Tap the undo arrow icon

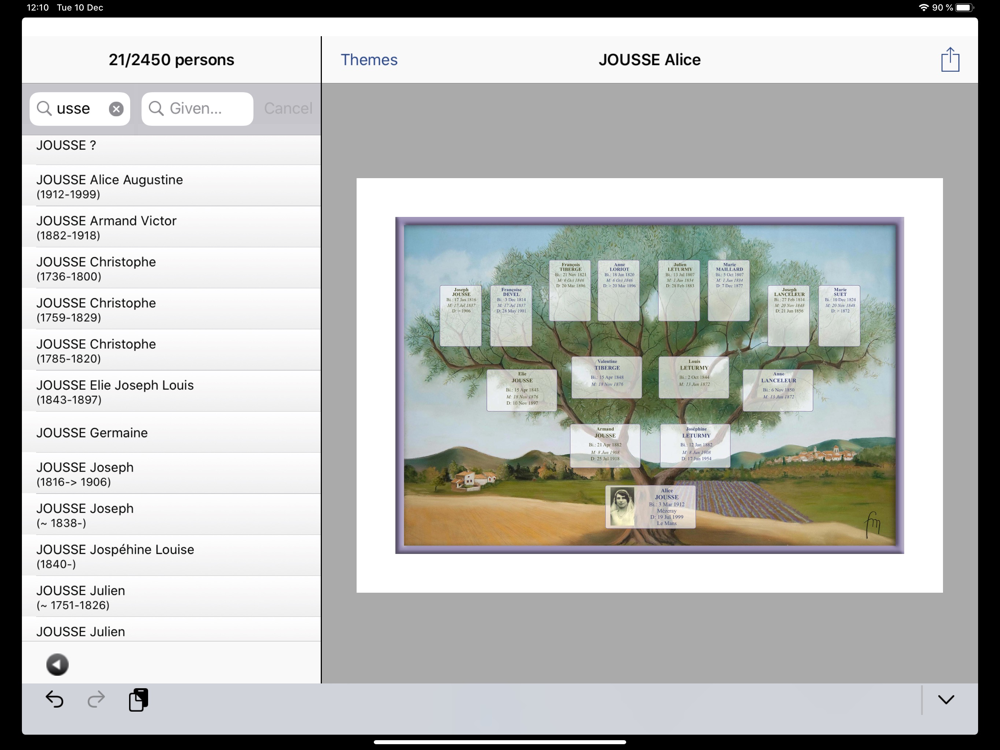[55, 700]
